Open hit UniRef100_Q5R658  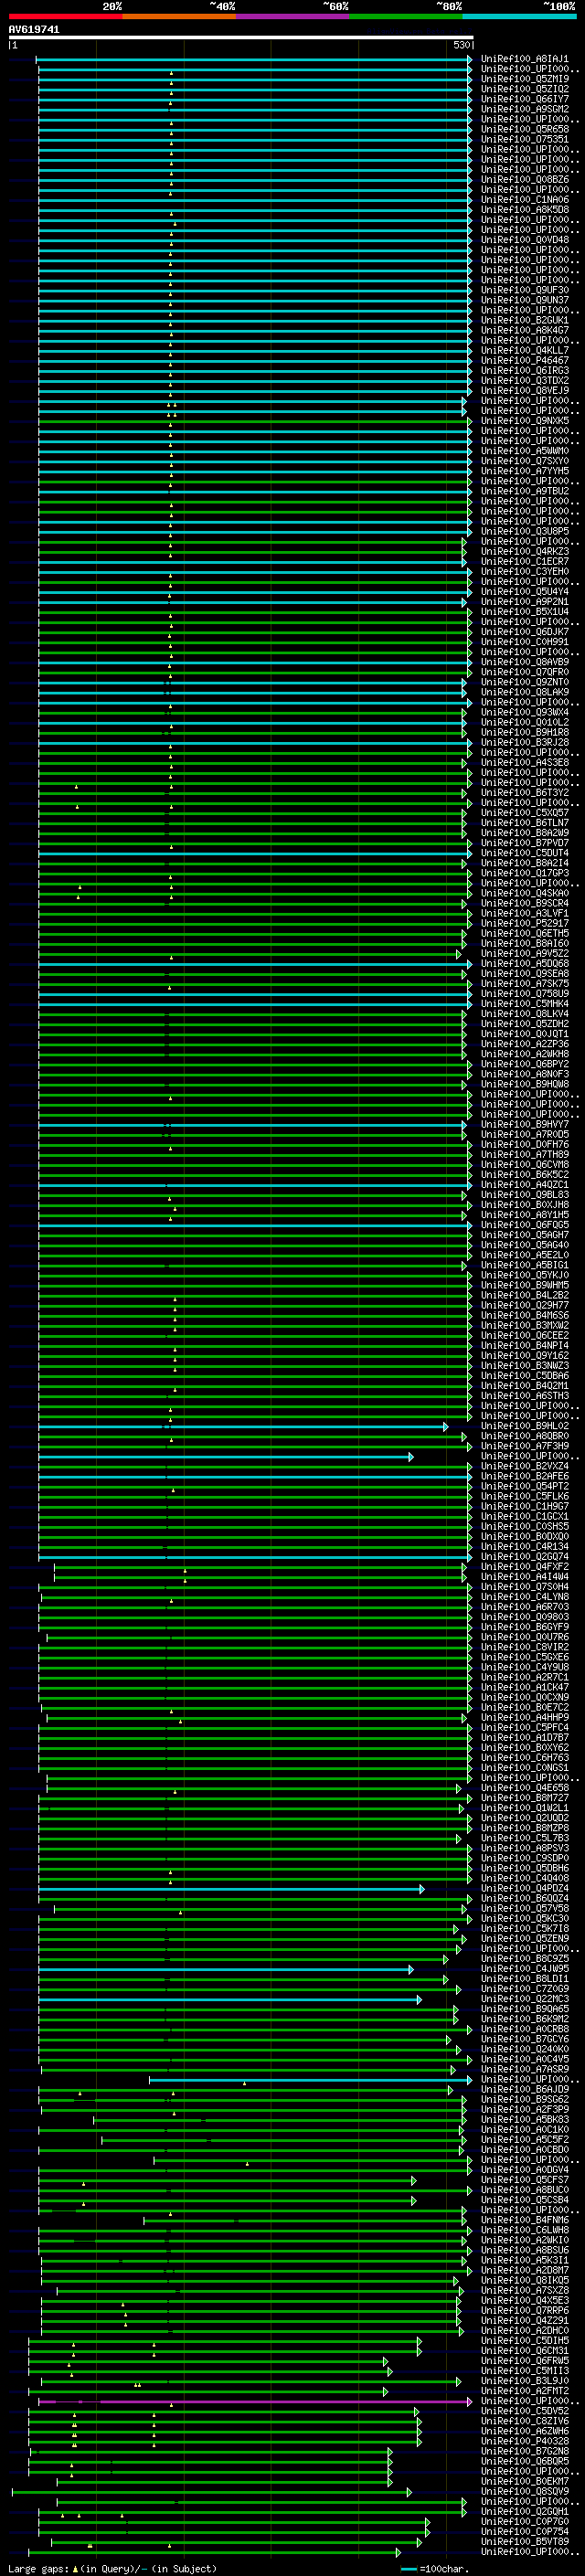(524, 129)
